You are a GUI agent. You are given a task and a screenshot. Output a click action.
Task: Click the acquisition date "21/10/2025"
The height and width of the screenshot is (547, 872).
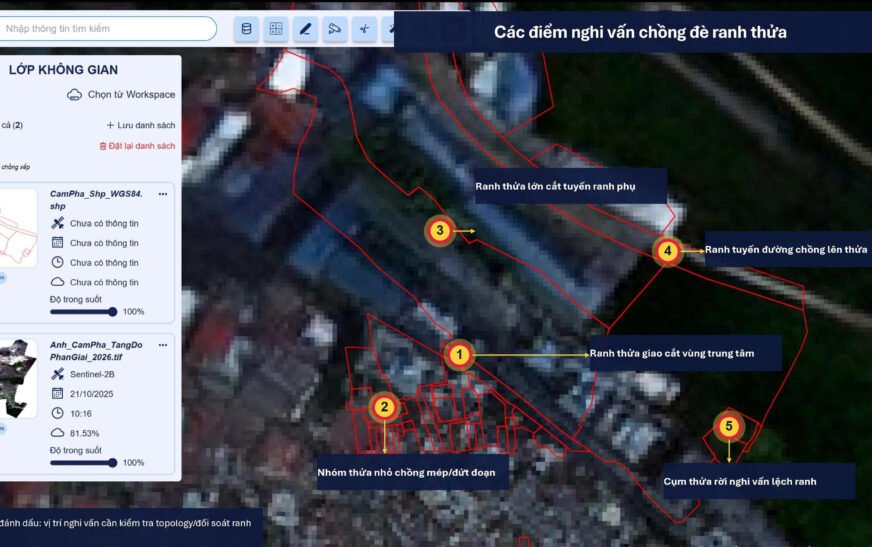tap(92, 394)
